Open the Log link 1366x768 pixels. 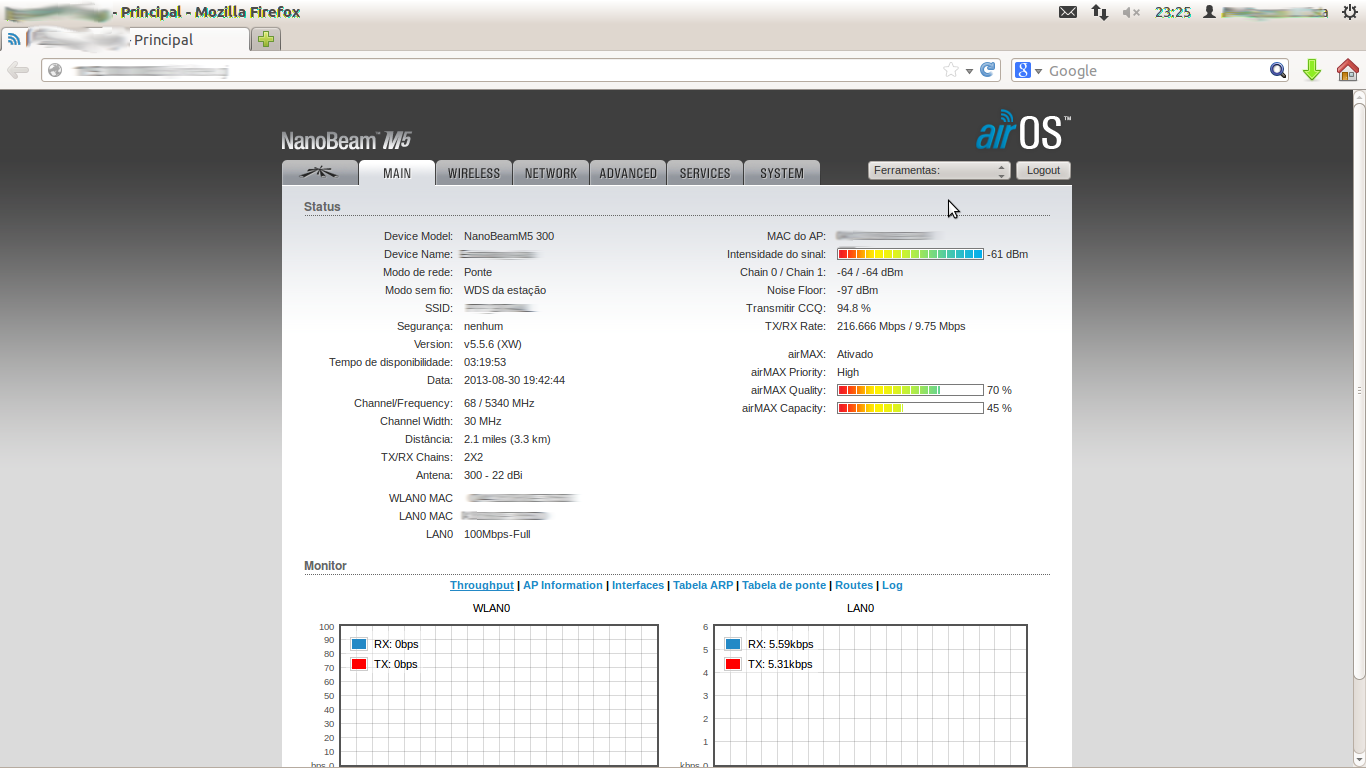[x=892, y=585]
